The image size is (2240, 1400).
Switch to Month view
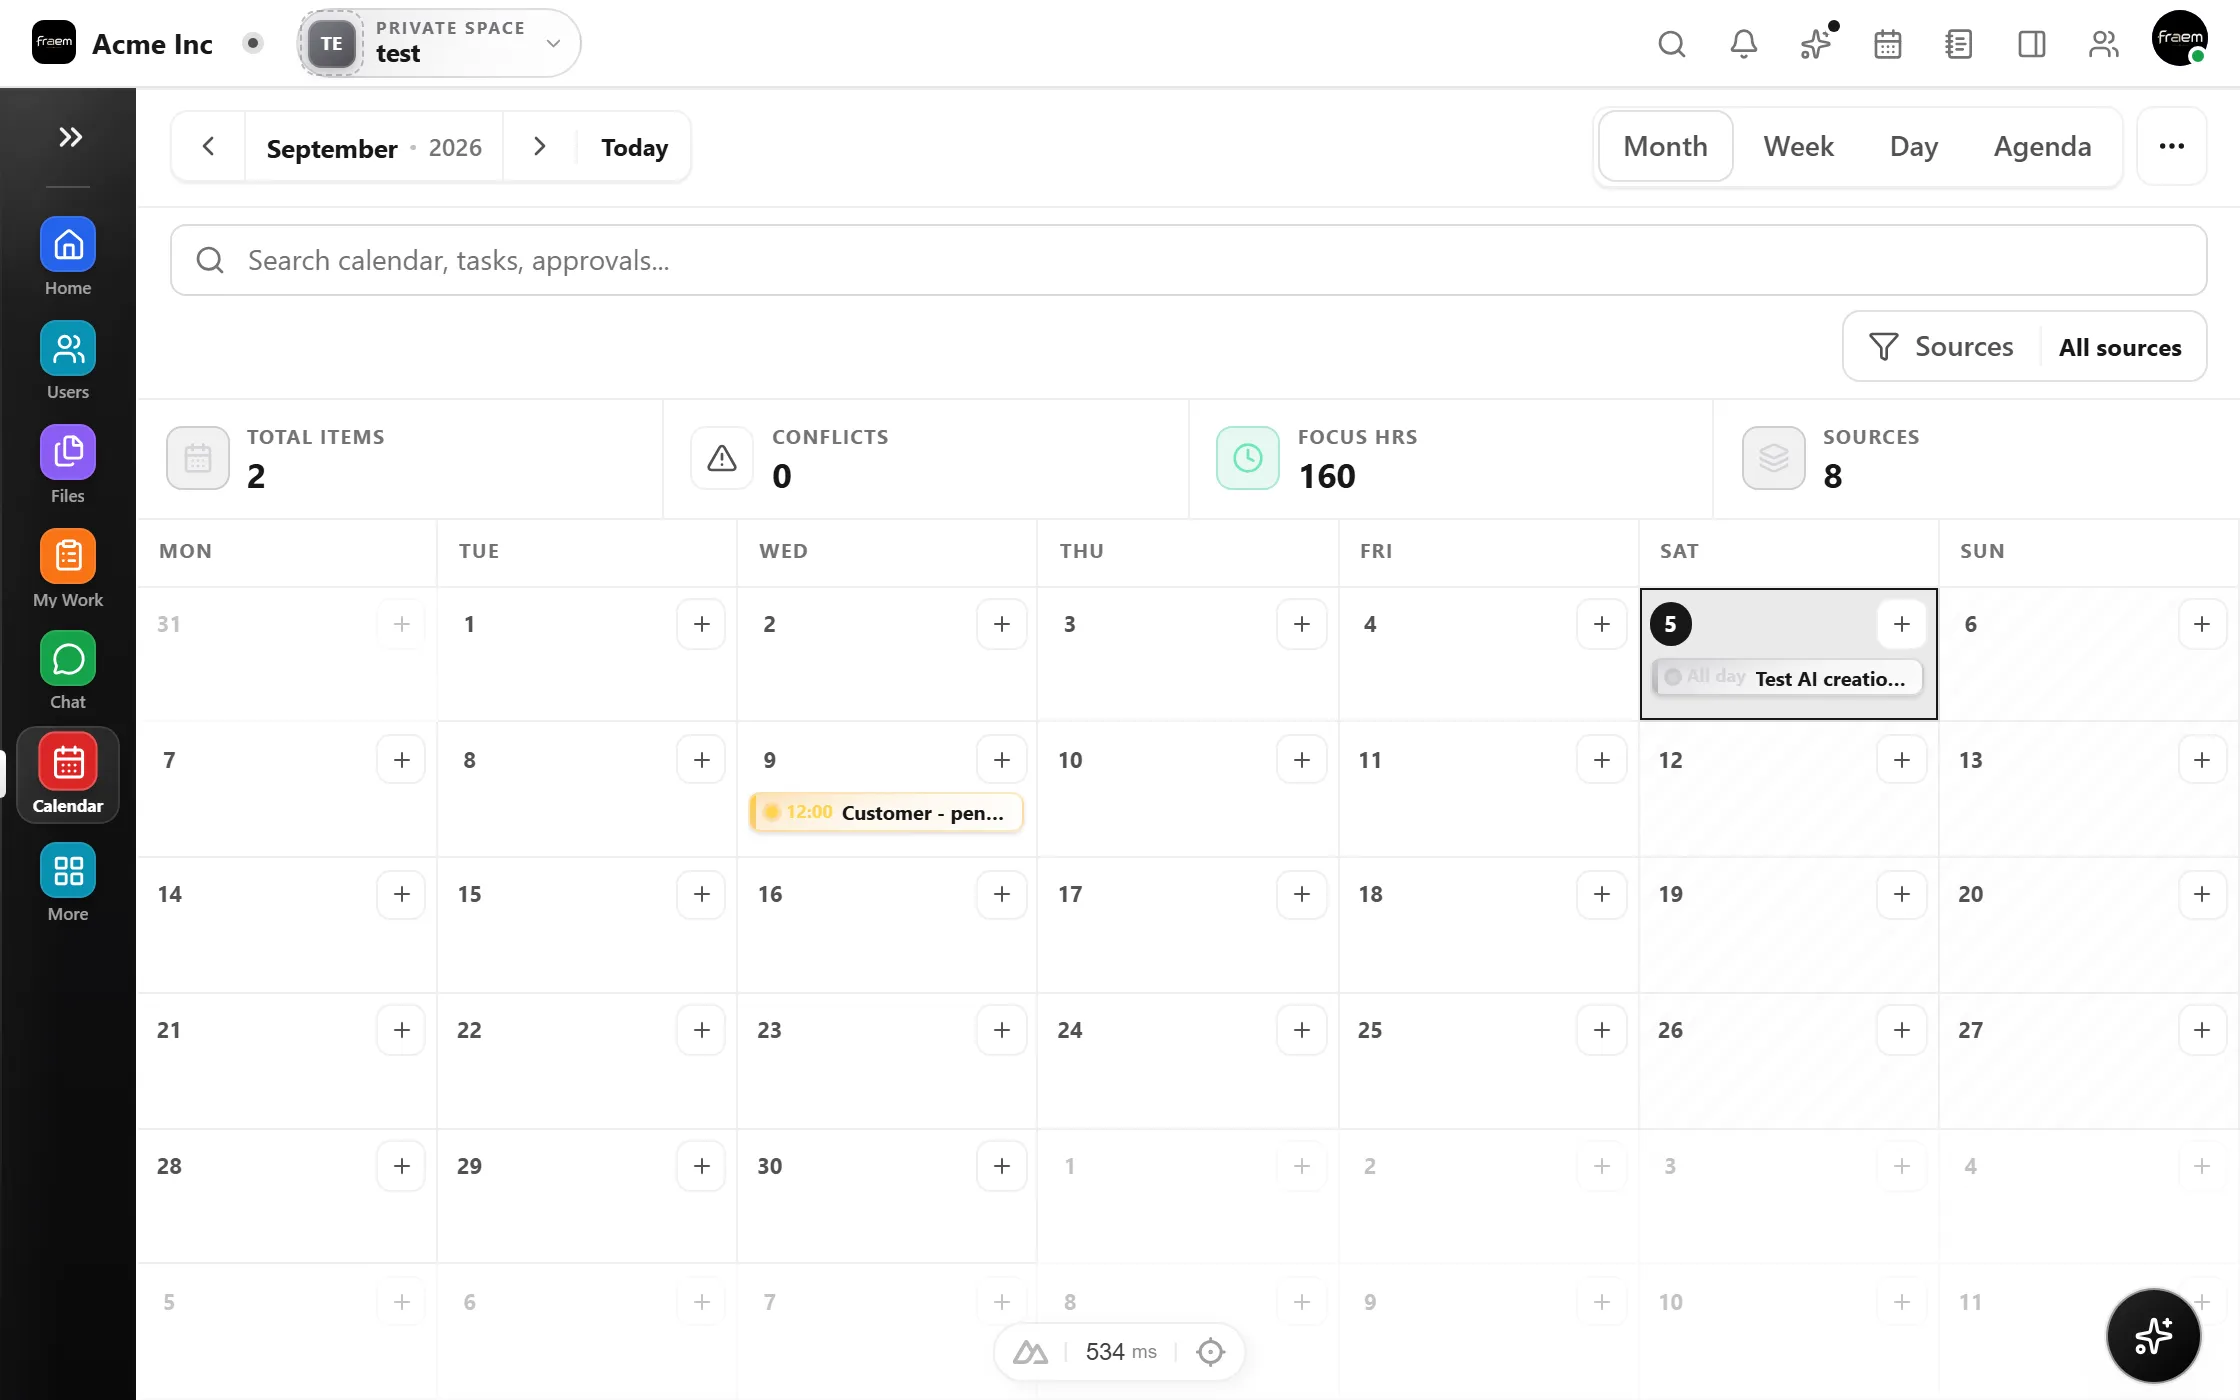point(1665,146)
